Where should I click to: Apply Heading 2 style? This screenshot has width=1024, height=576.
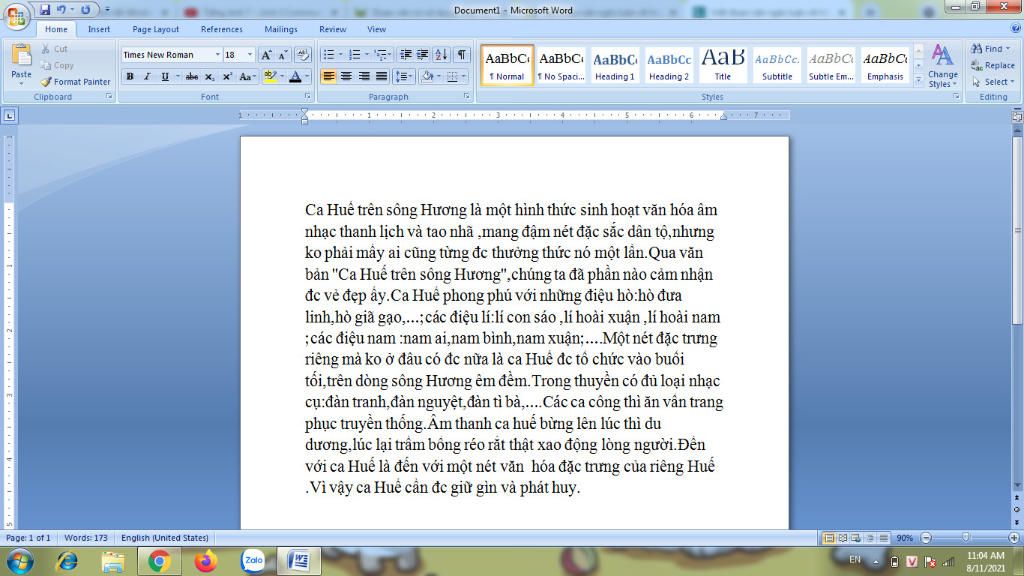point(669,65)
